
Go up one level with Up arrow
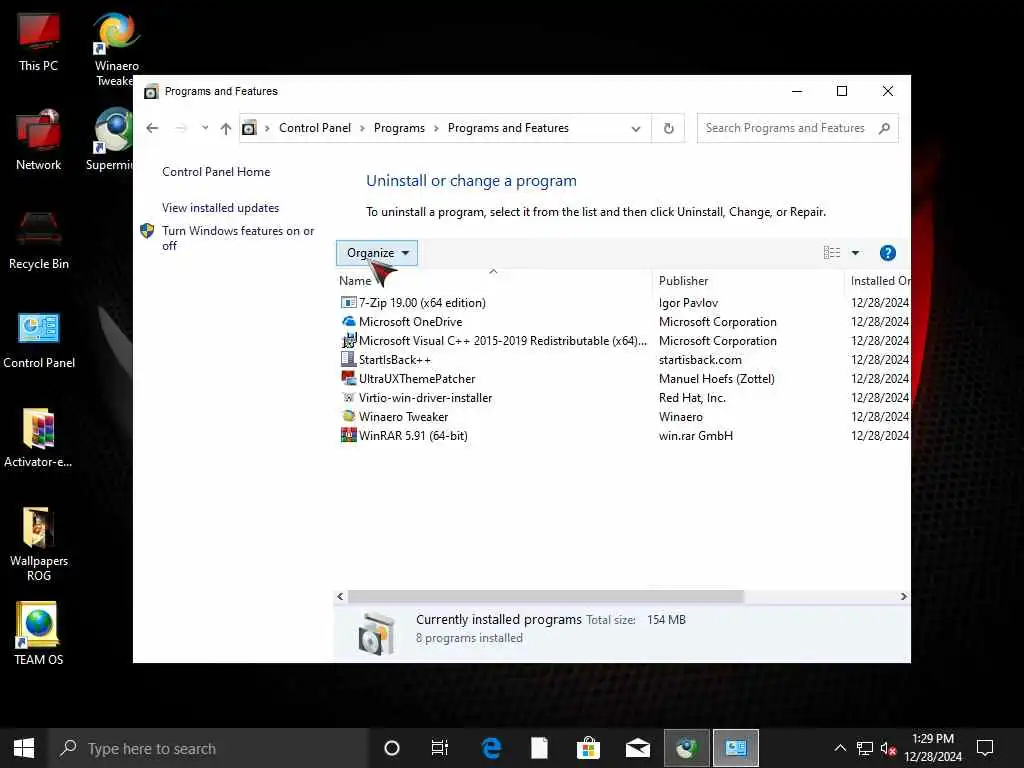point(225,128)
